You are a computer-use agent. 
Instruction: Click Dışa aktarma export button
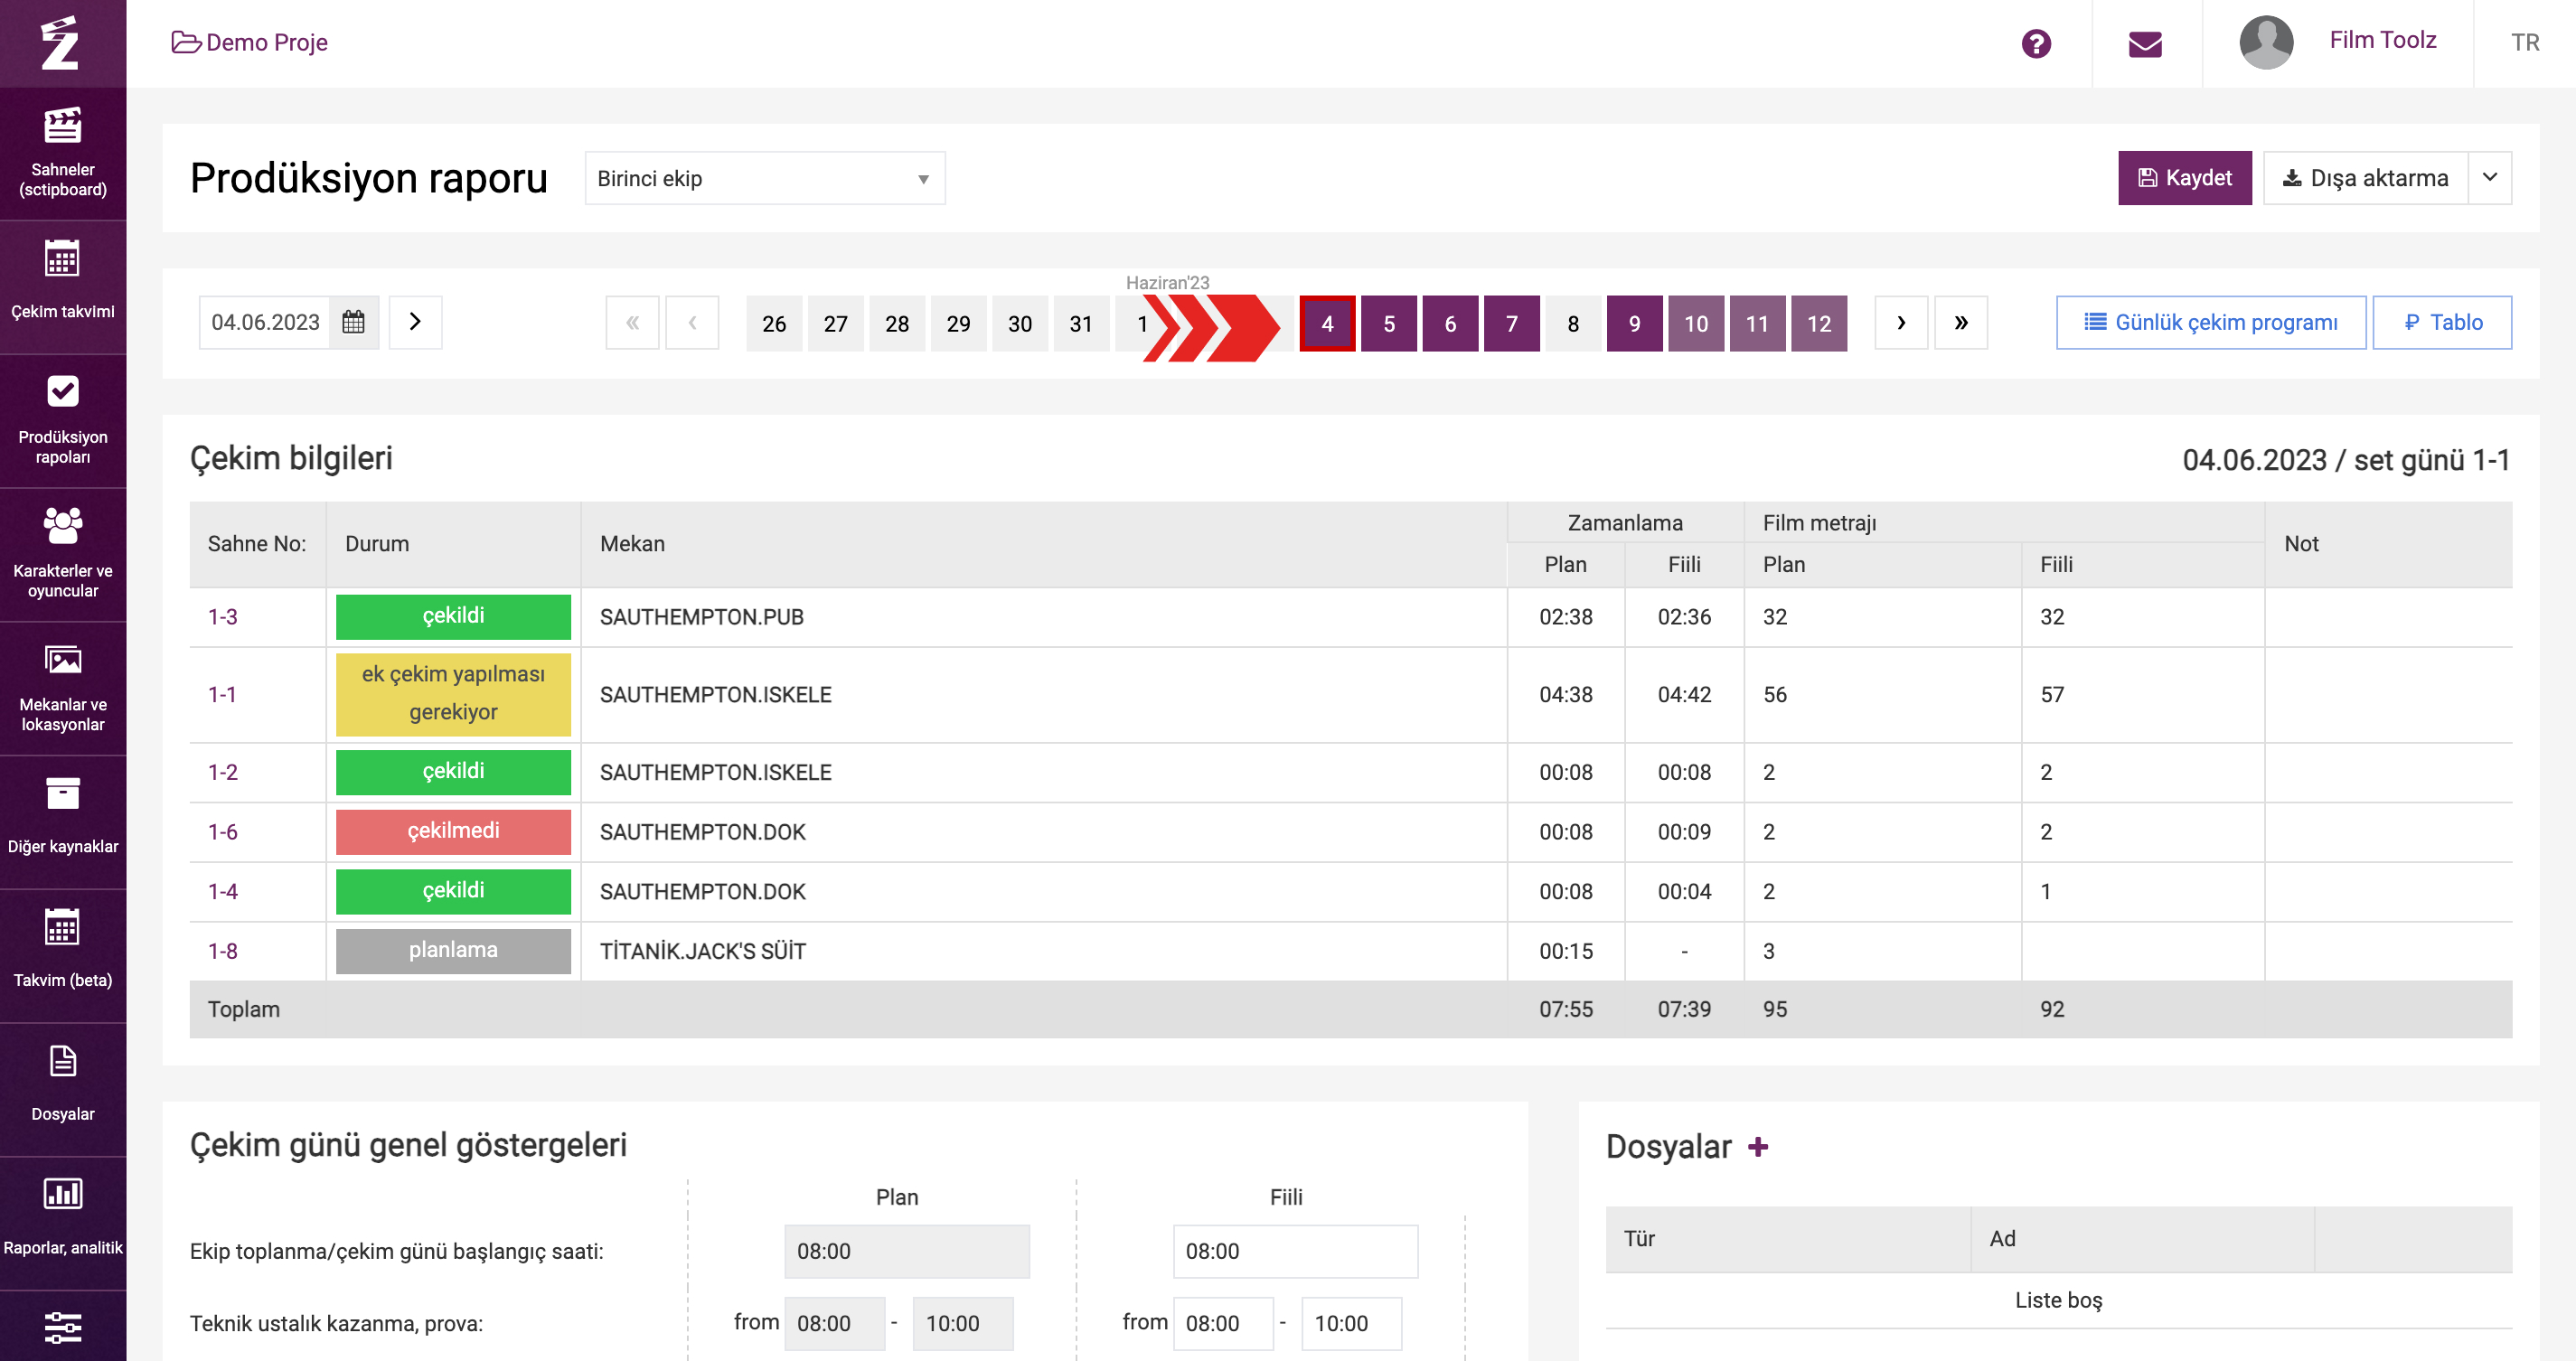click(2365, 178)
